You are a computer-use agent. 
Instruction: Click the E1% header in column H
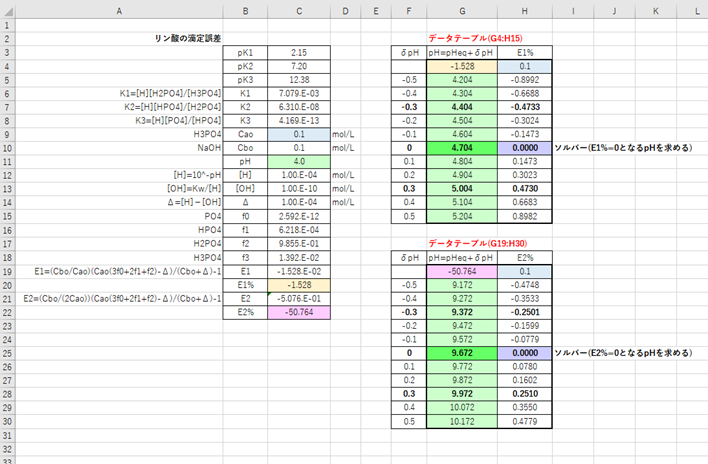coord(525,52)
